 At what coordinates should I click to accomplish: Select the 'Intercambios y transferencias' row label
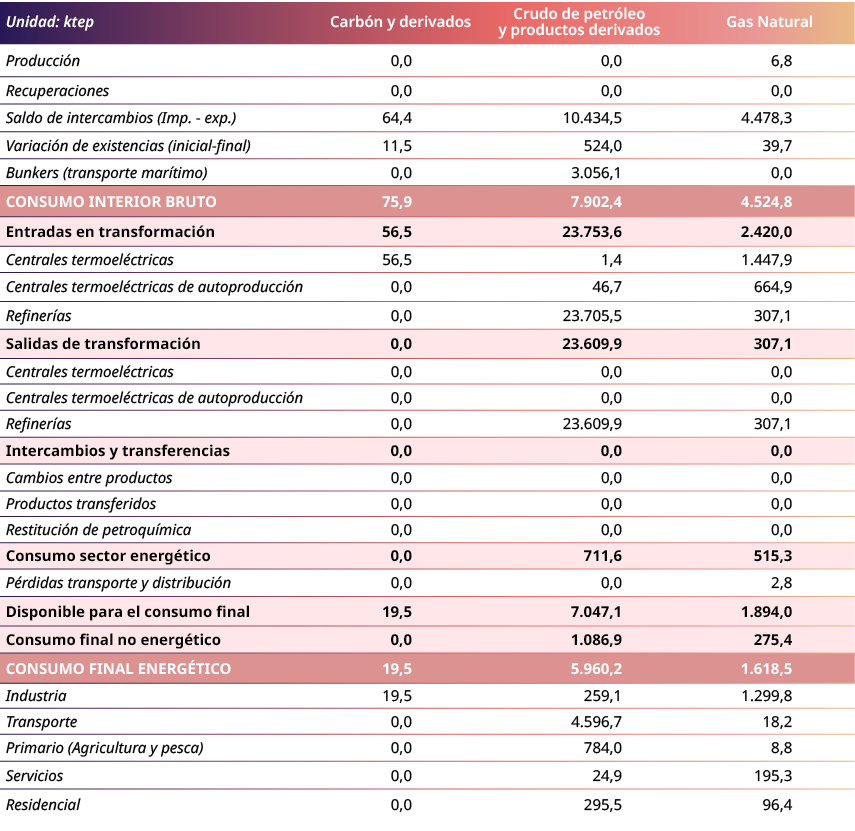117,451
